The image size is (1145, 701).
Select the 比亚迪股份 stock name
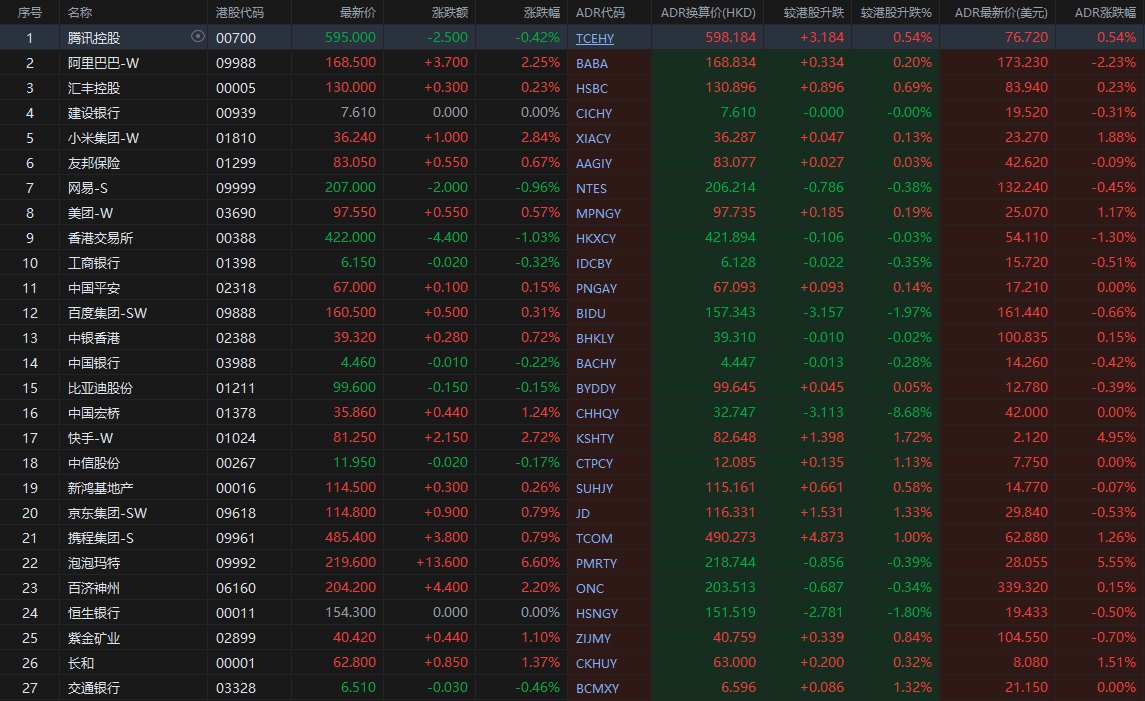point(100,388)
